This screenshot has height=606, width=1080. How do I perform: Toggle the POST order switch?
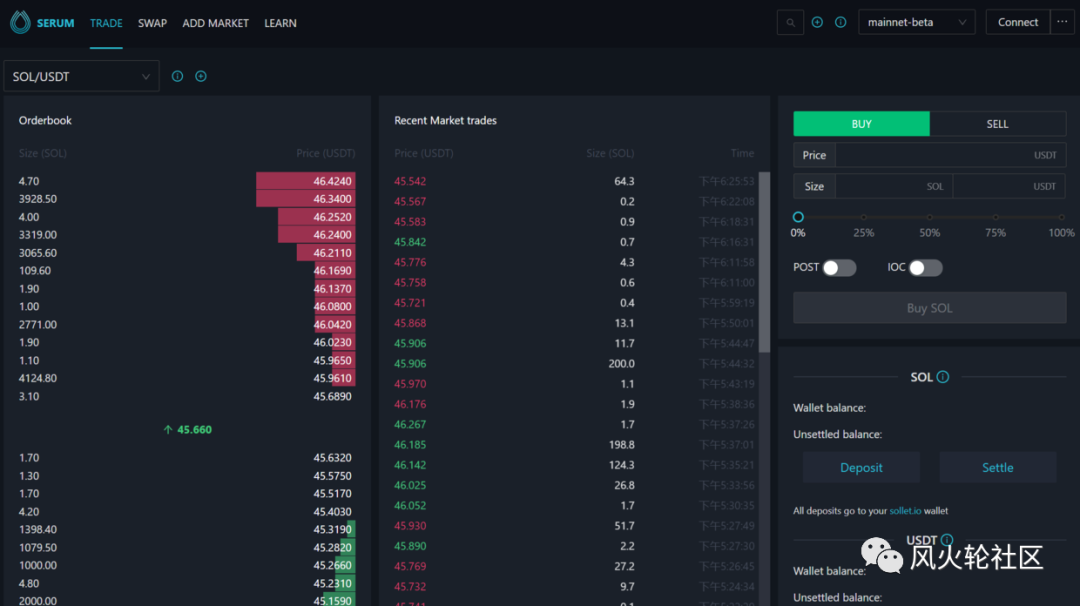tap(839, 268)
